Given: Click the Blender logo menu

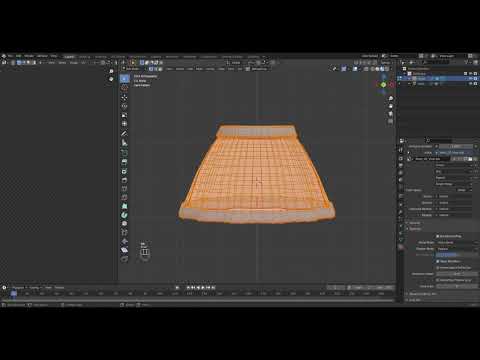Looking at the screenshot, I should point(4,56).
